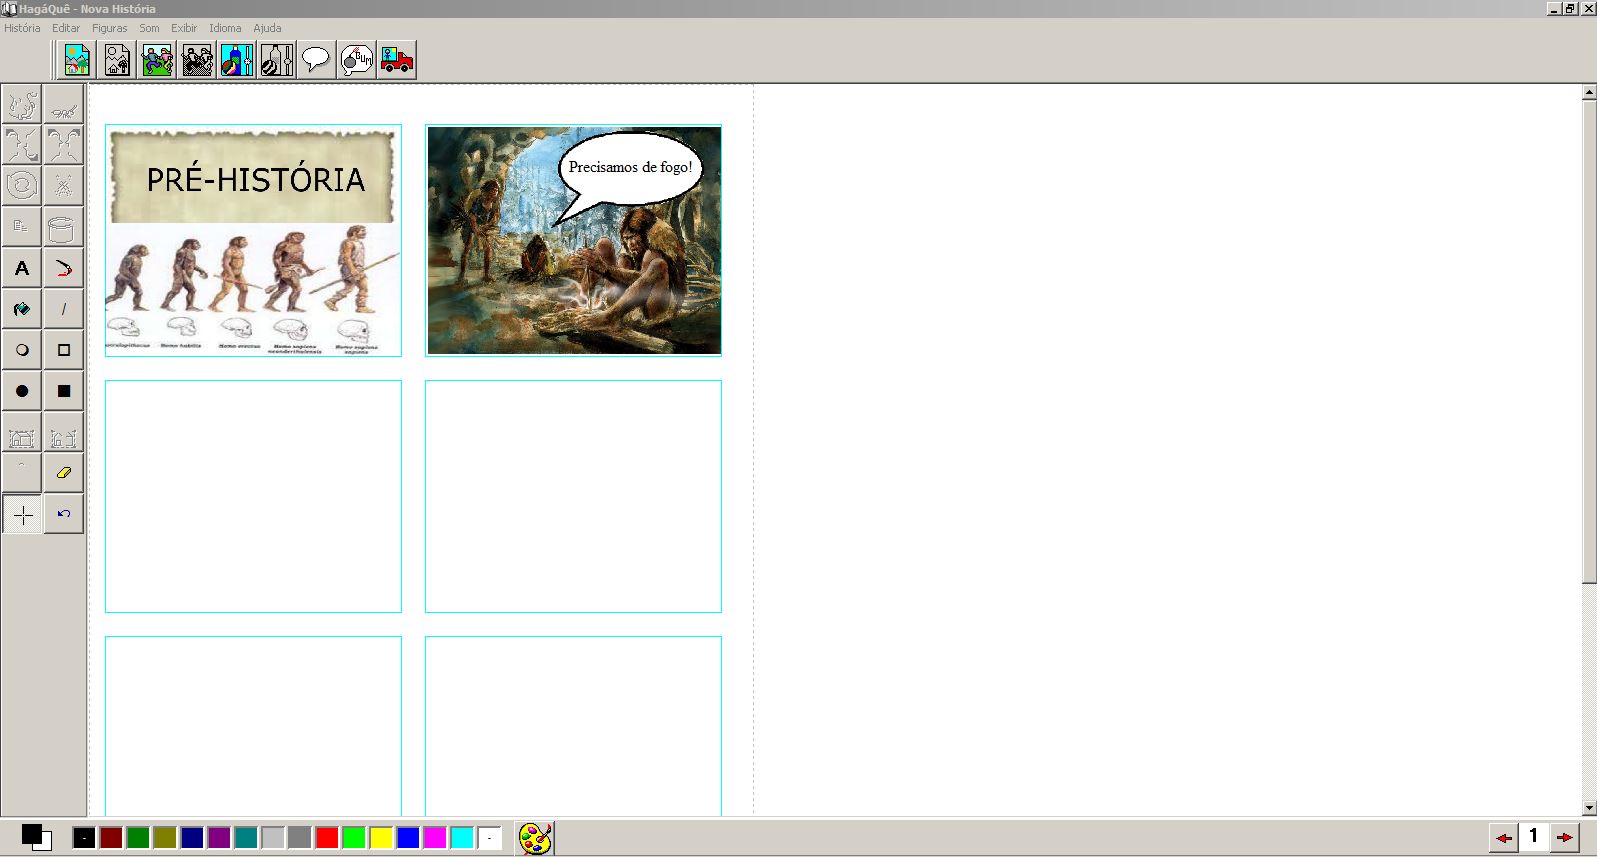This screenshot has width=1597, height=857.
Task: Select the paint bucket fill tool
Action: pyautogui.click(x=22, y=309)
